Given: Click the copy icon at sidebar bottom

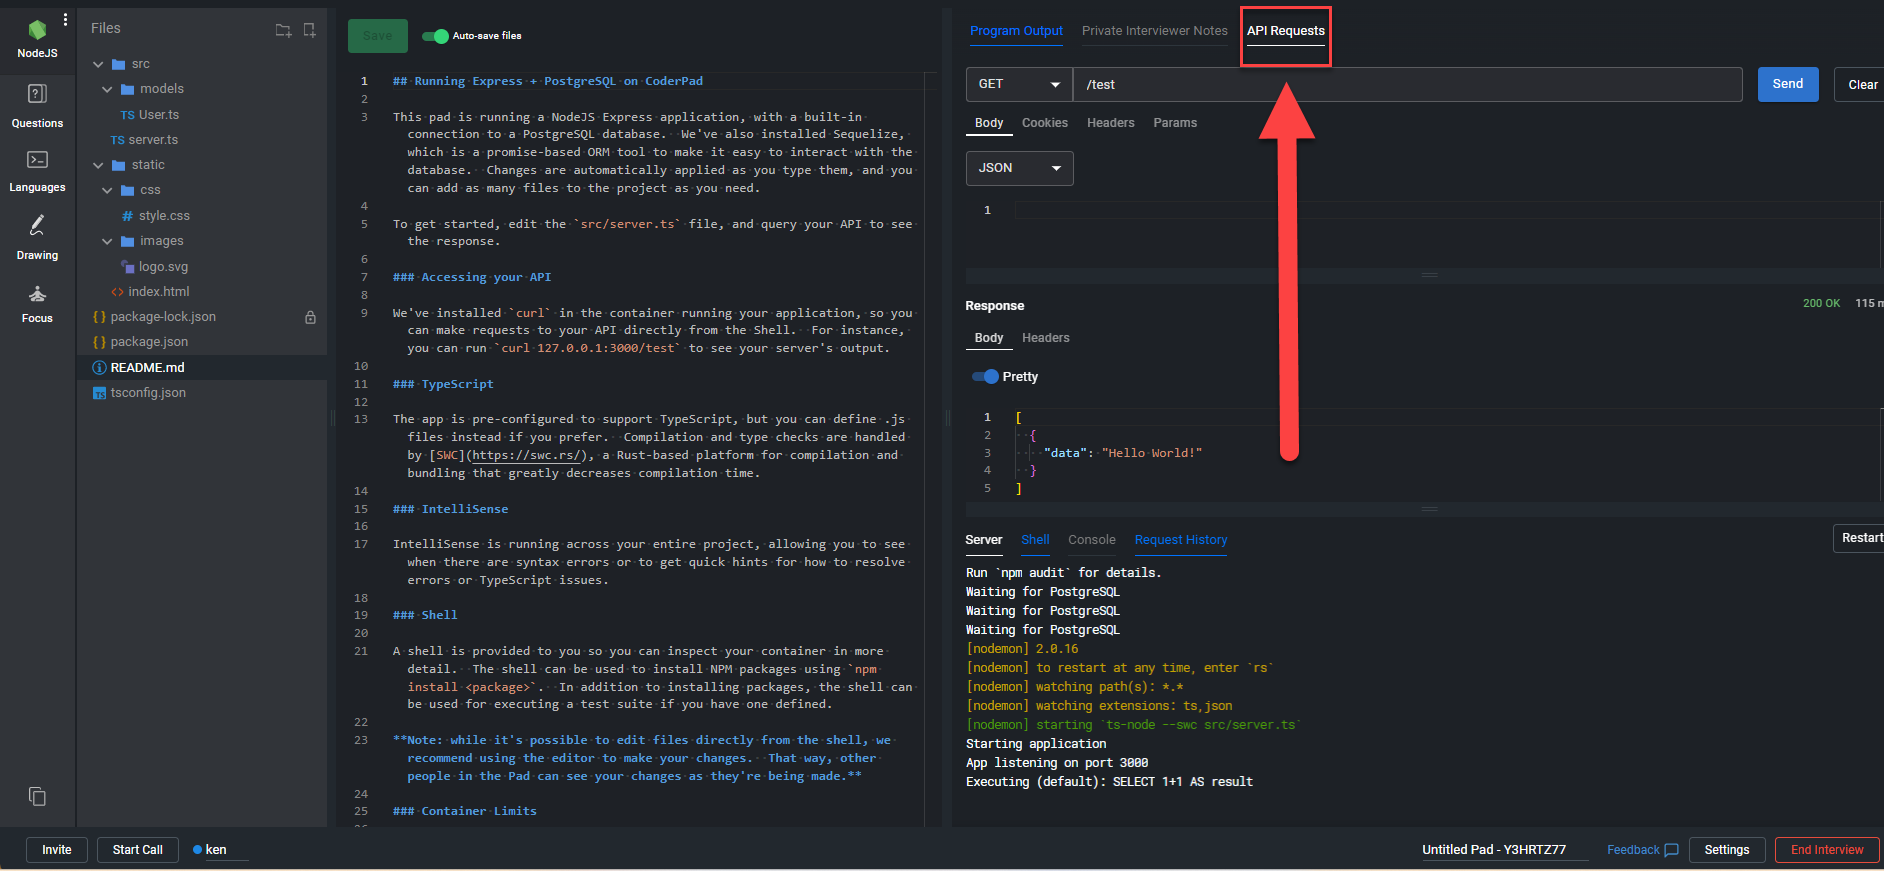Looking at the screenshot, I should (37, 796).
